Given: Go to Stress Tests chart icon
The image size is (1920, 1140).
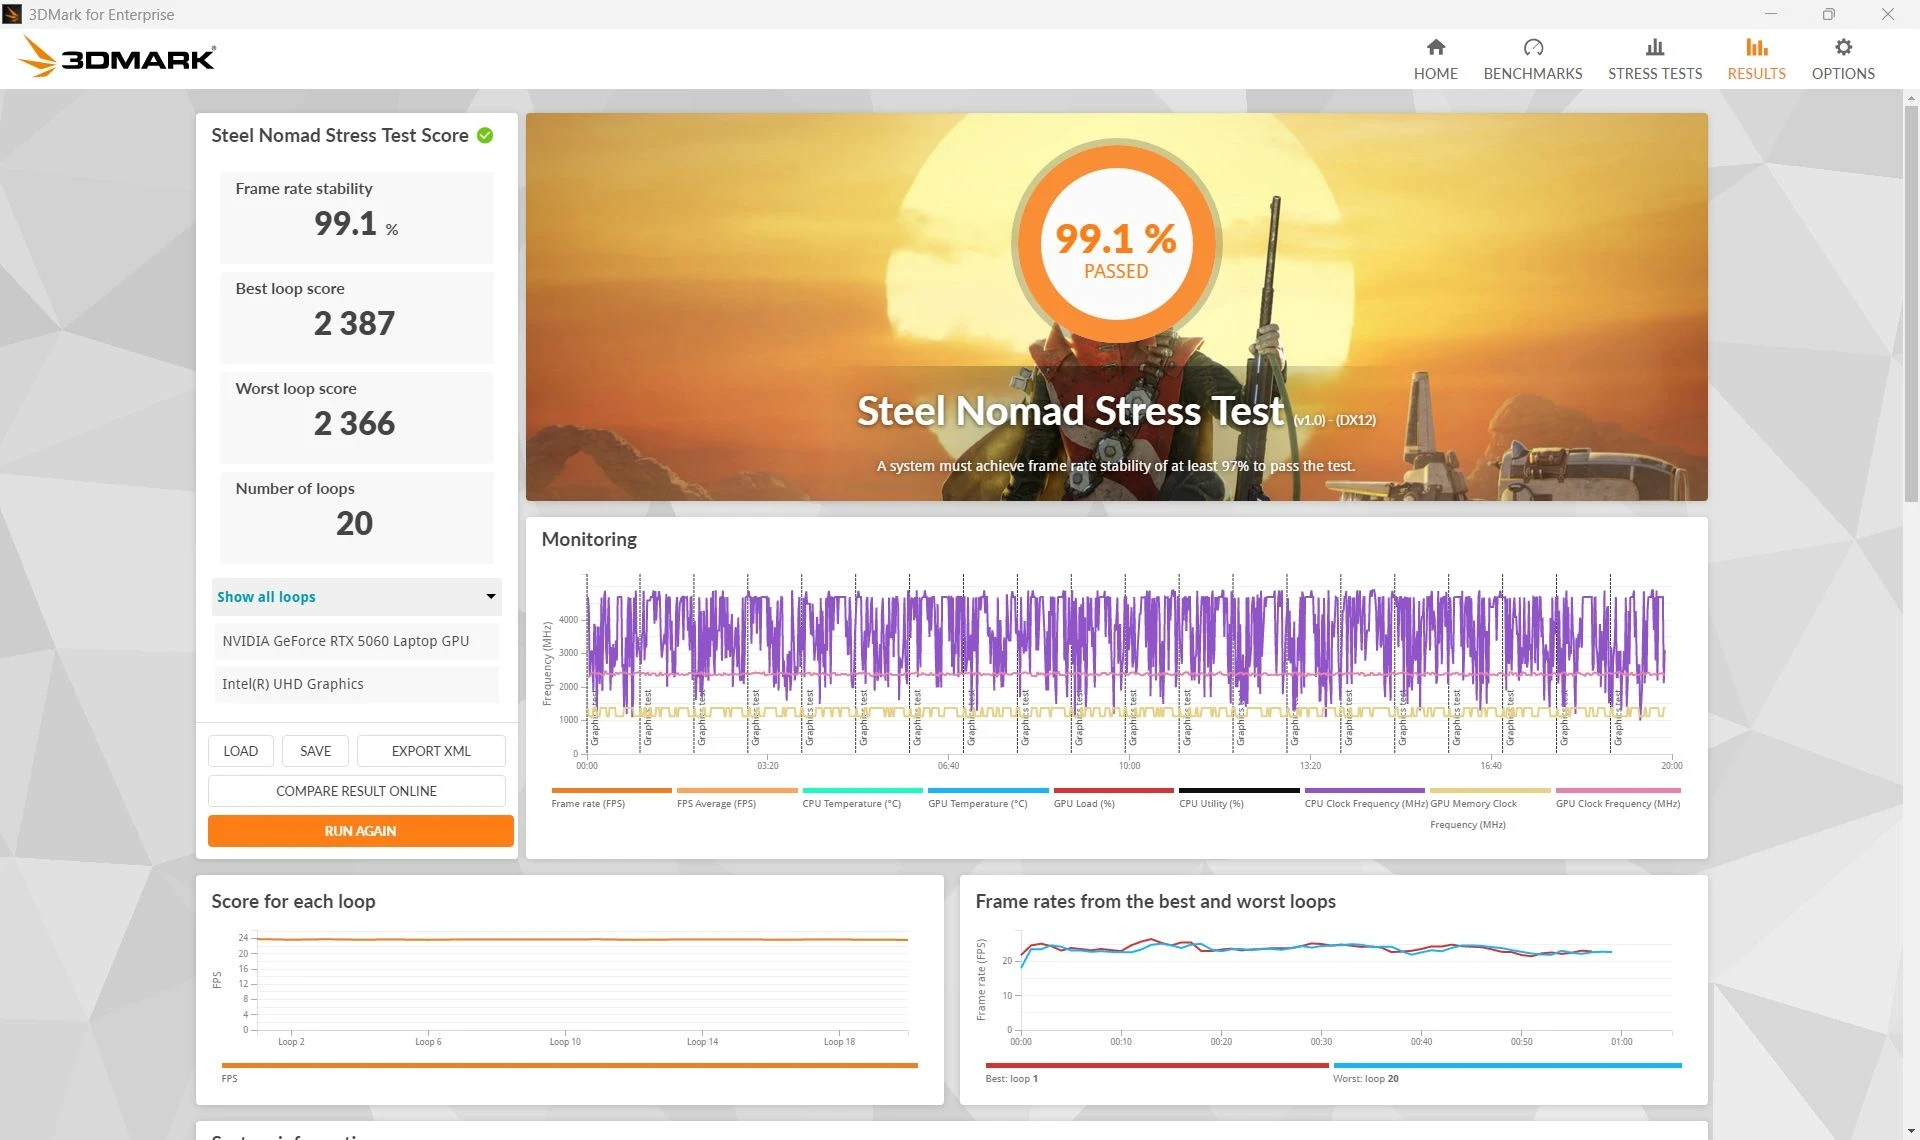Looking at the screenshot, I should (1654, 47).
